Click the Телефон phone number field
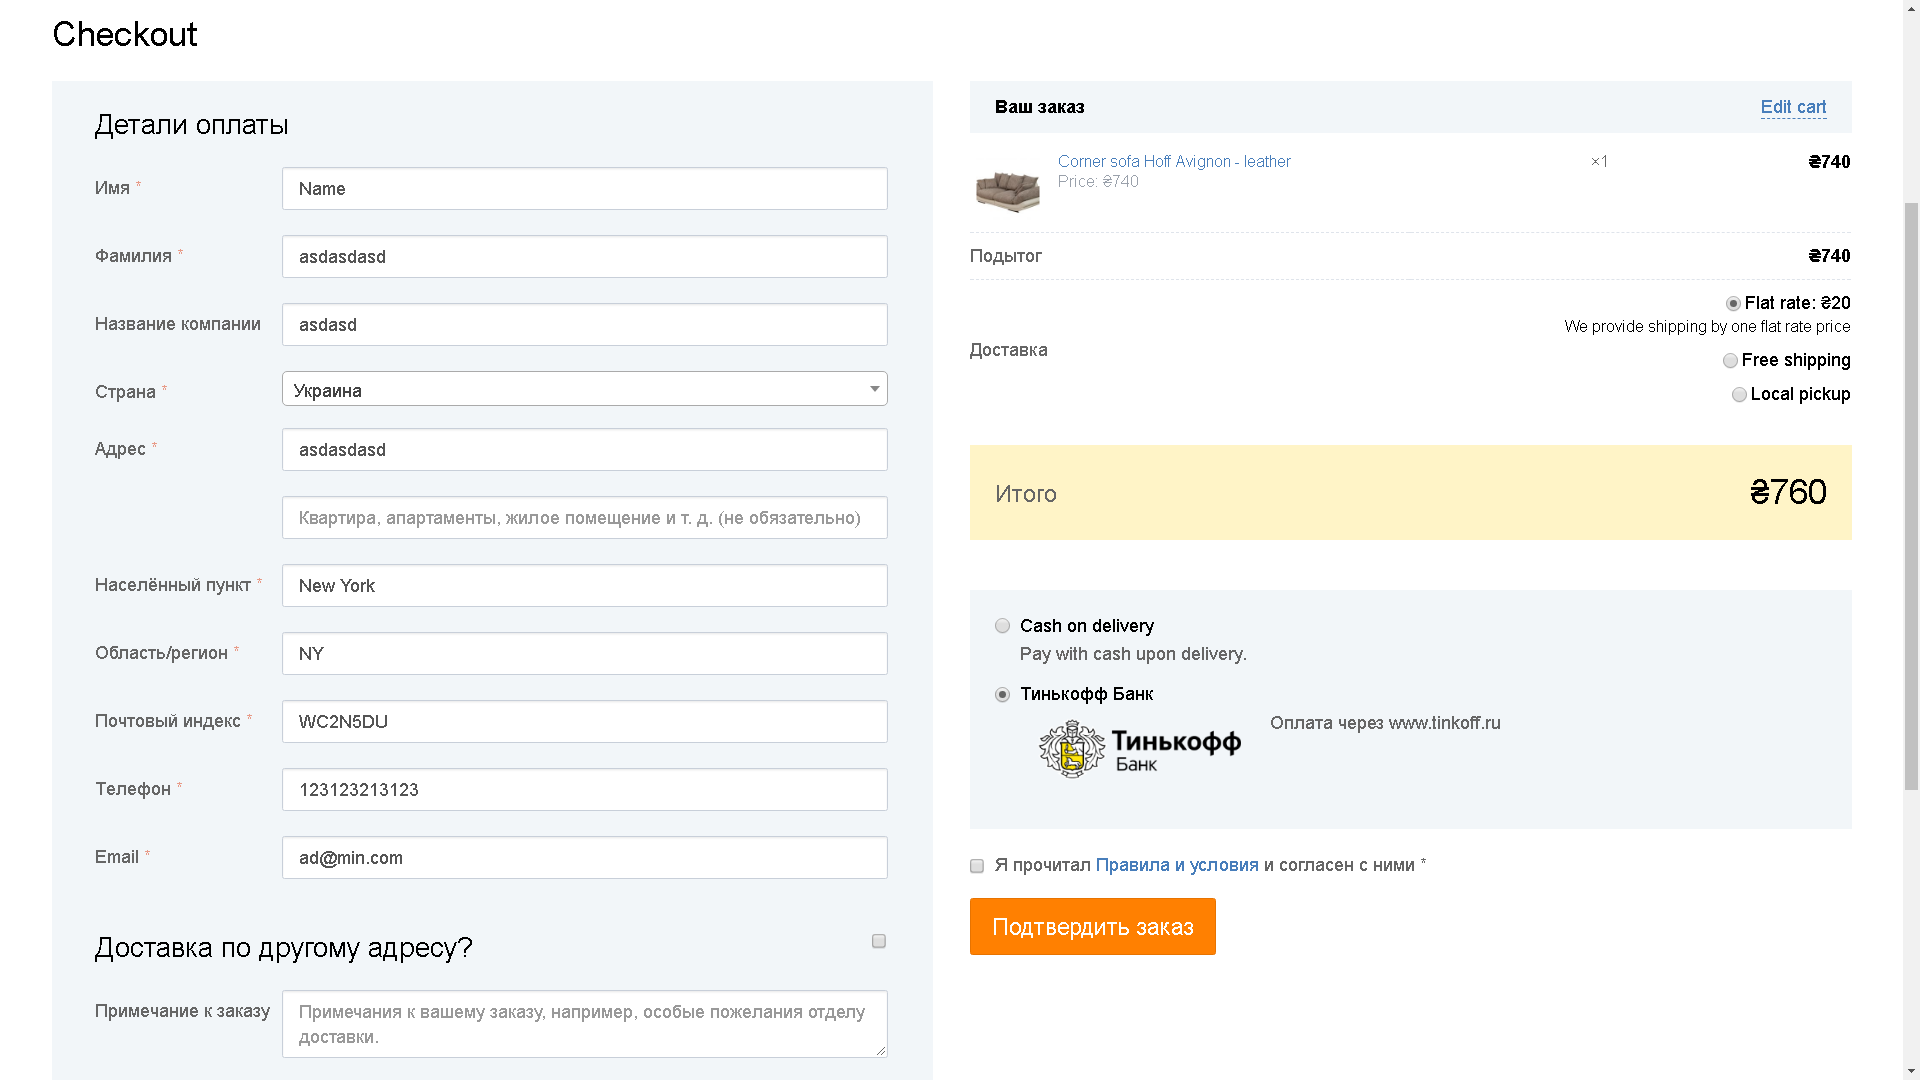The width and height of the screenshot is (1920, 1080). click(585, 790)
